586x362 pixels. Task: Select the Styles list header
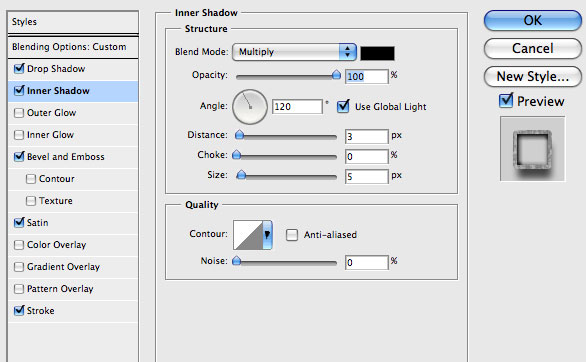[x=73, y=22]
